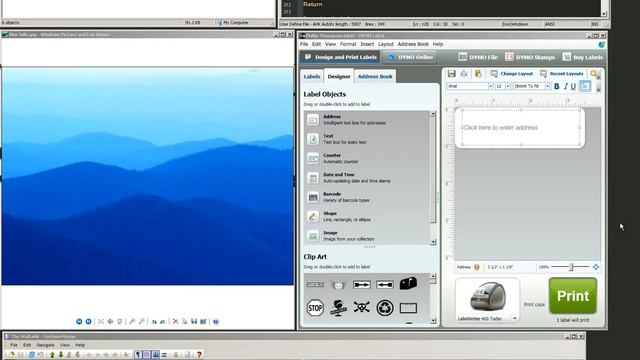Image resolution: width=640 pixels, height=360 pixels.
Task: Select the cat face clip art
Action: [338, 284]
